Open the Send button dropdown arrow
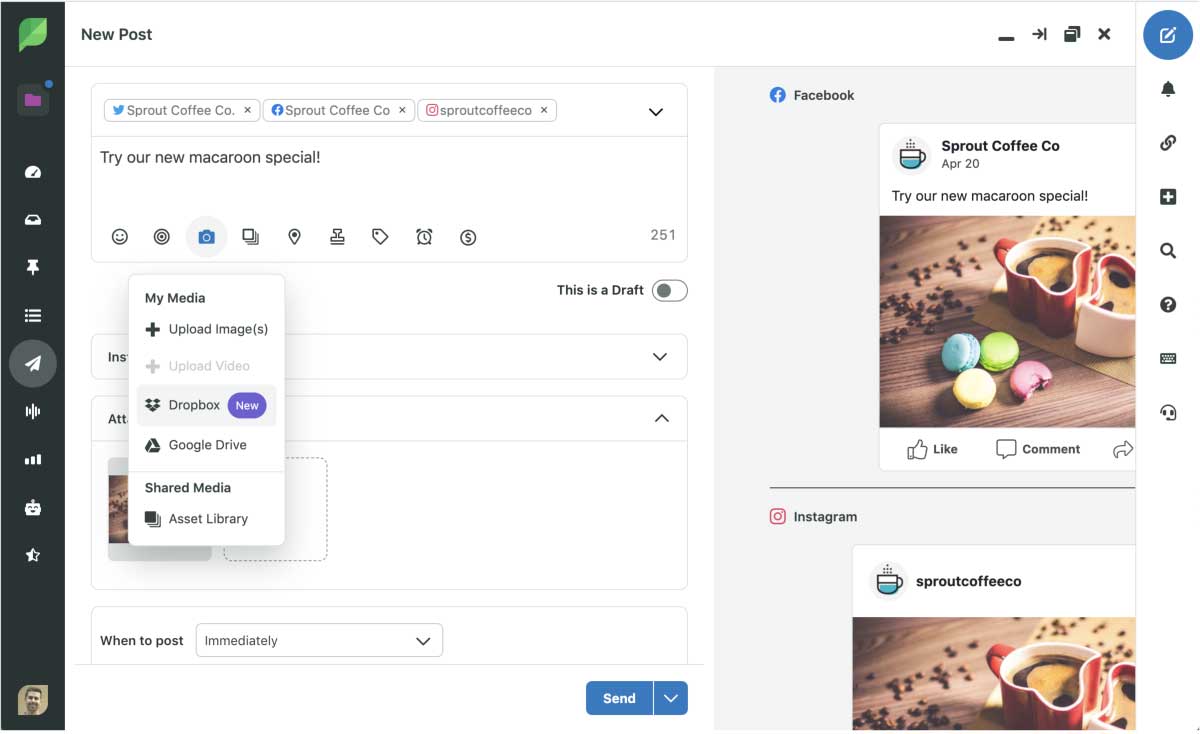Viewport: 1200px width, 734px height. click(x=671, y=698)
